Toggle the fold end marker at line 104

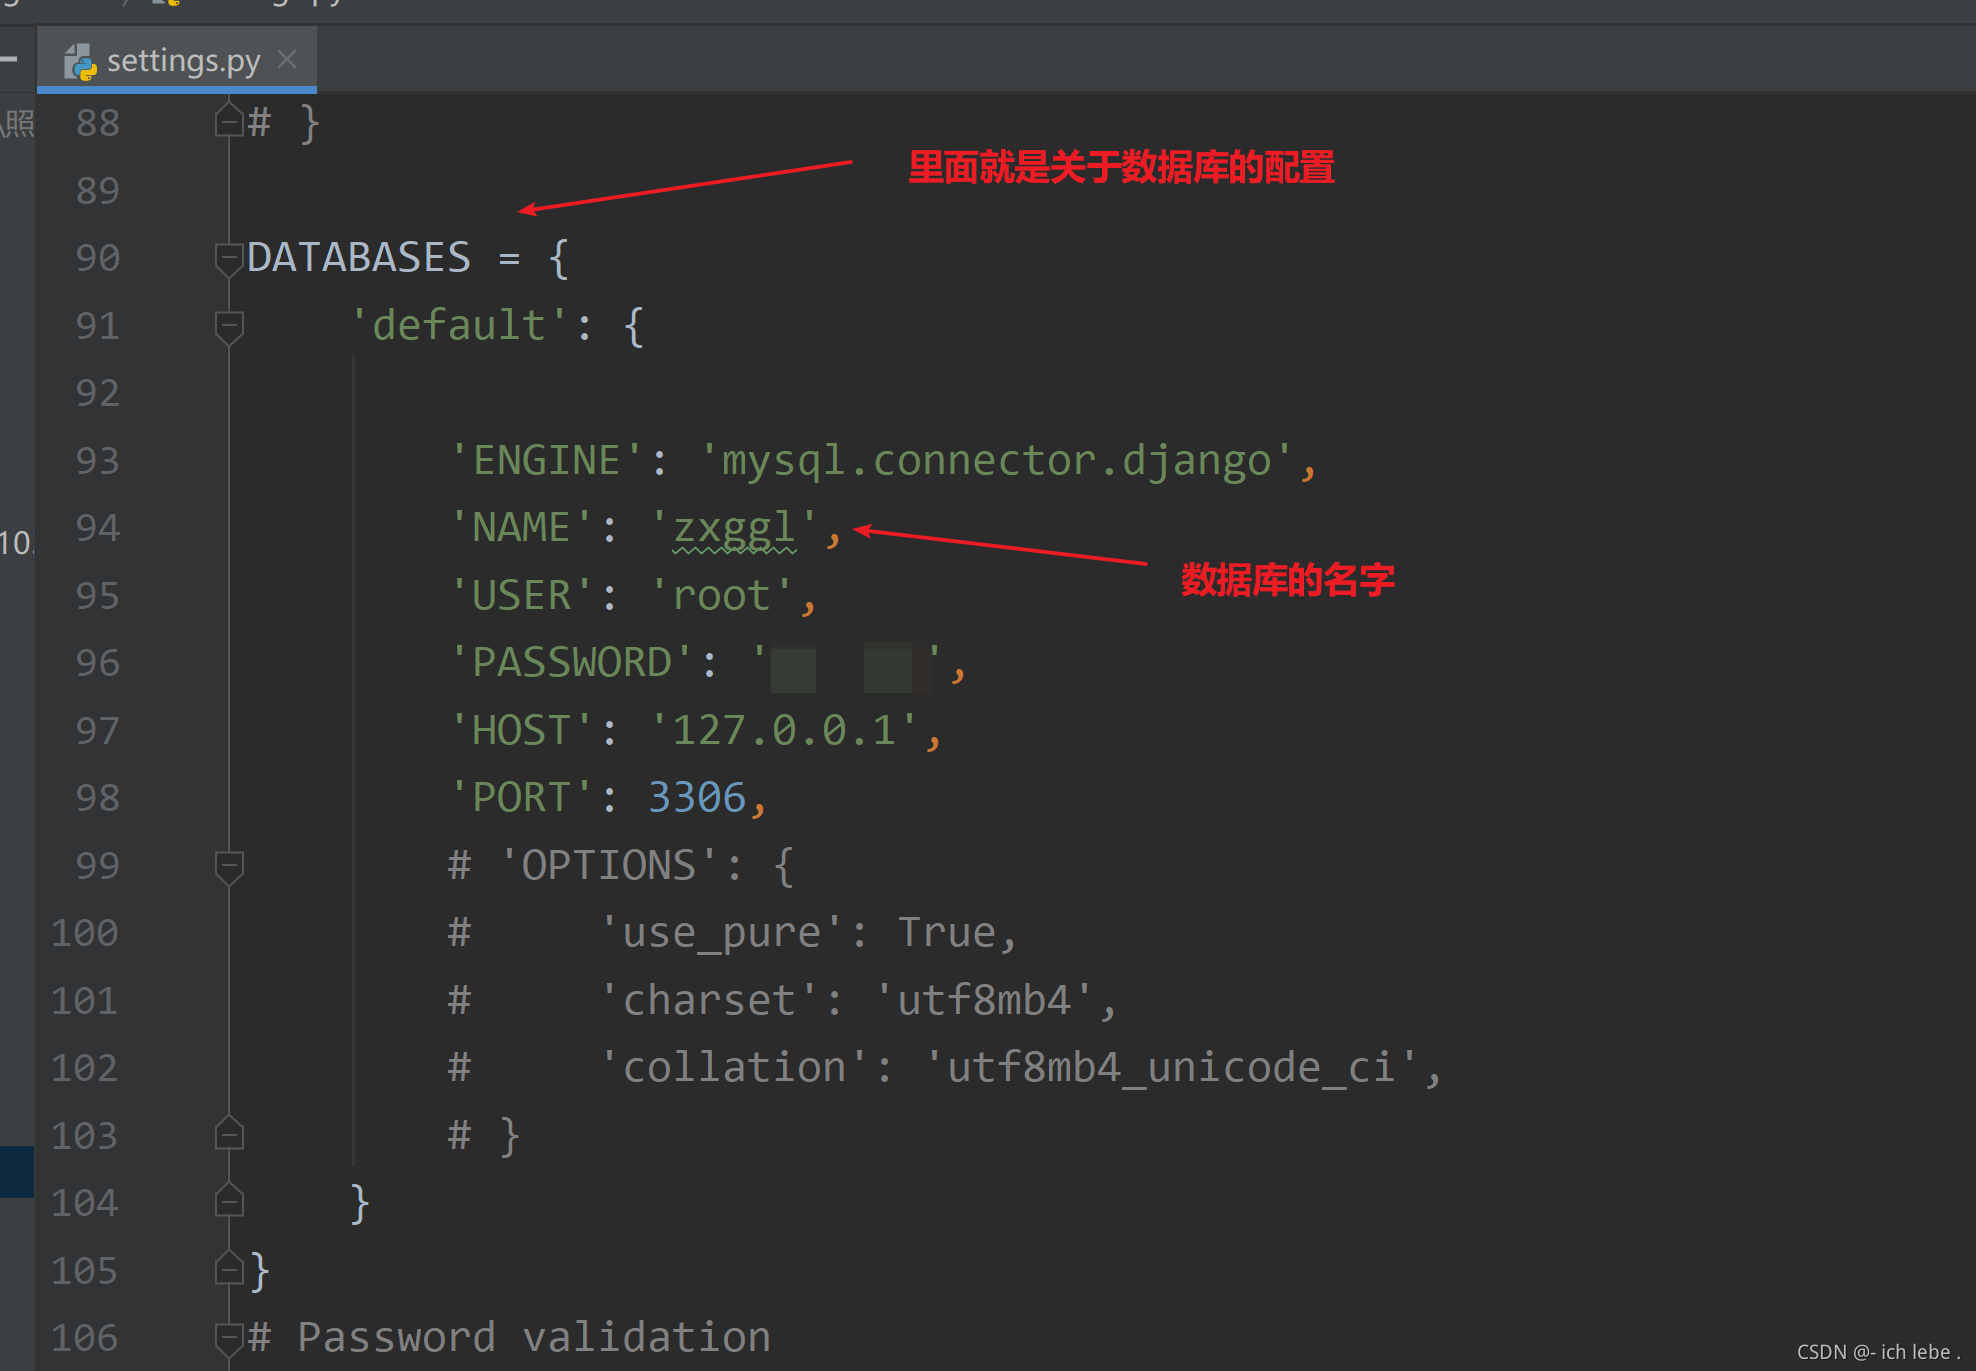point(229,1201)
